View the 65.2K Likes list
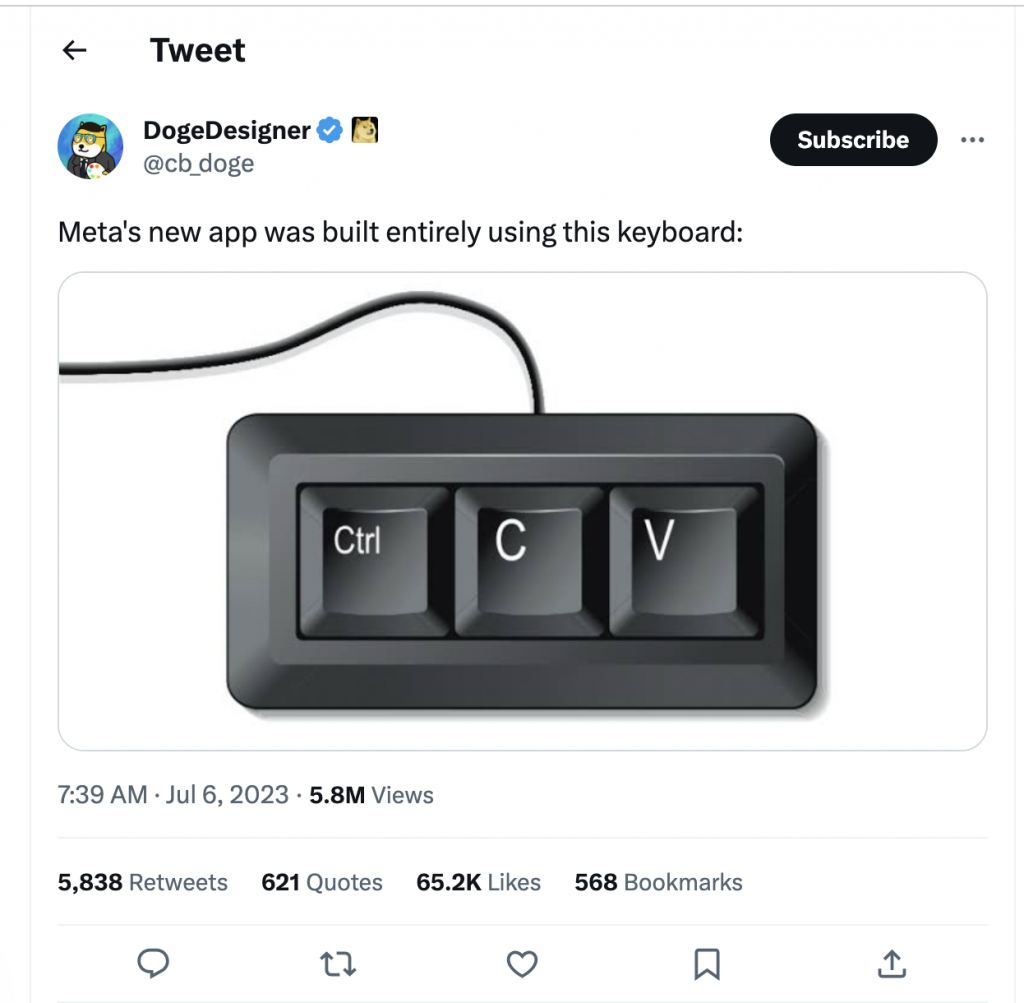 (x=478, y=882)
